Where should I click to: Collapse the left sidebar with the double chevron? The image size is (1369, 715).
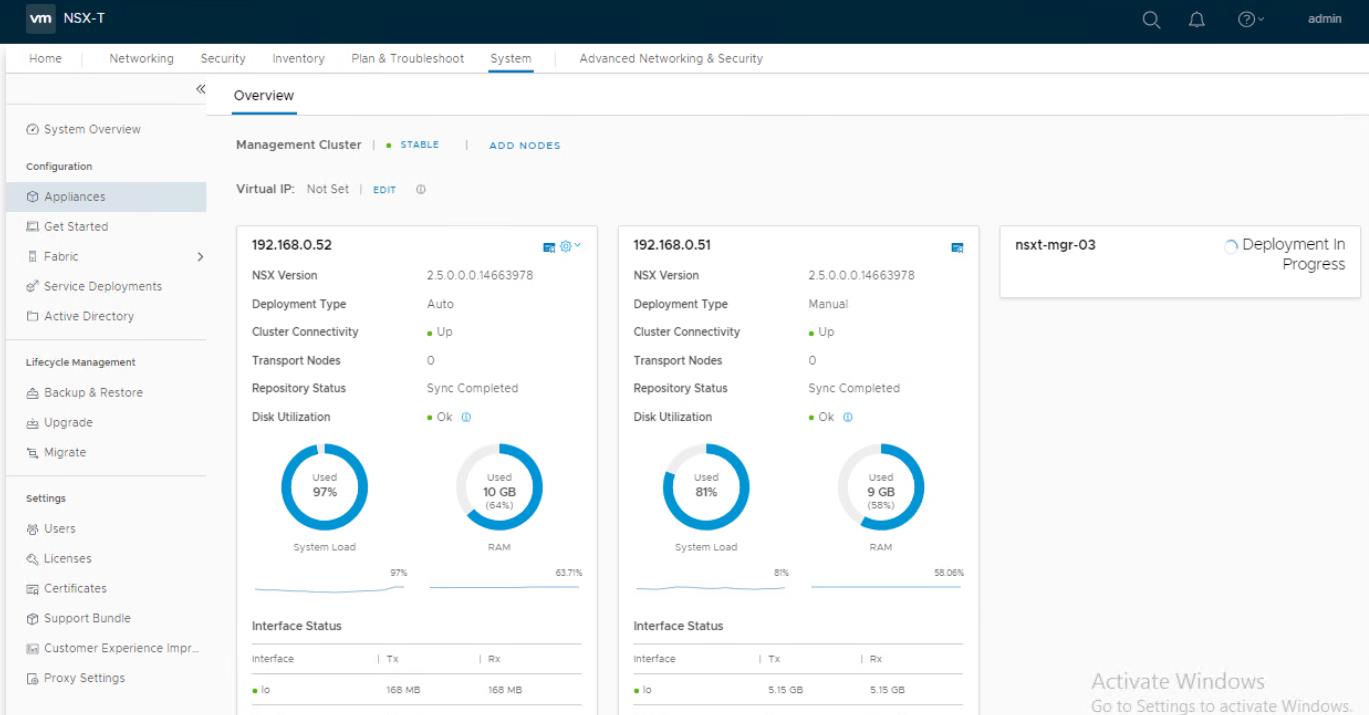pos(199,89)
